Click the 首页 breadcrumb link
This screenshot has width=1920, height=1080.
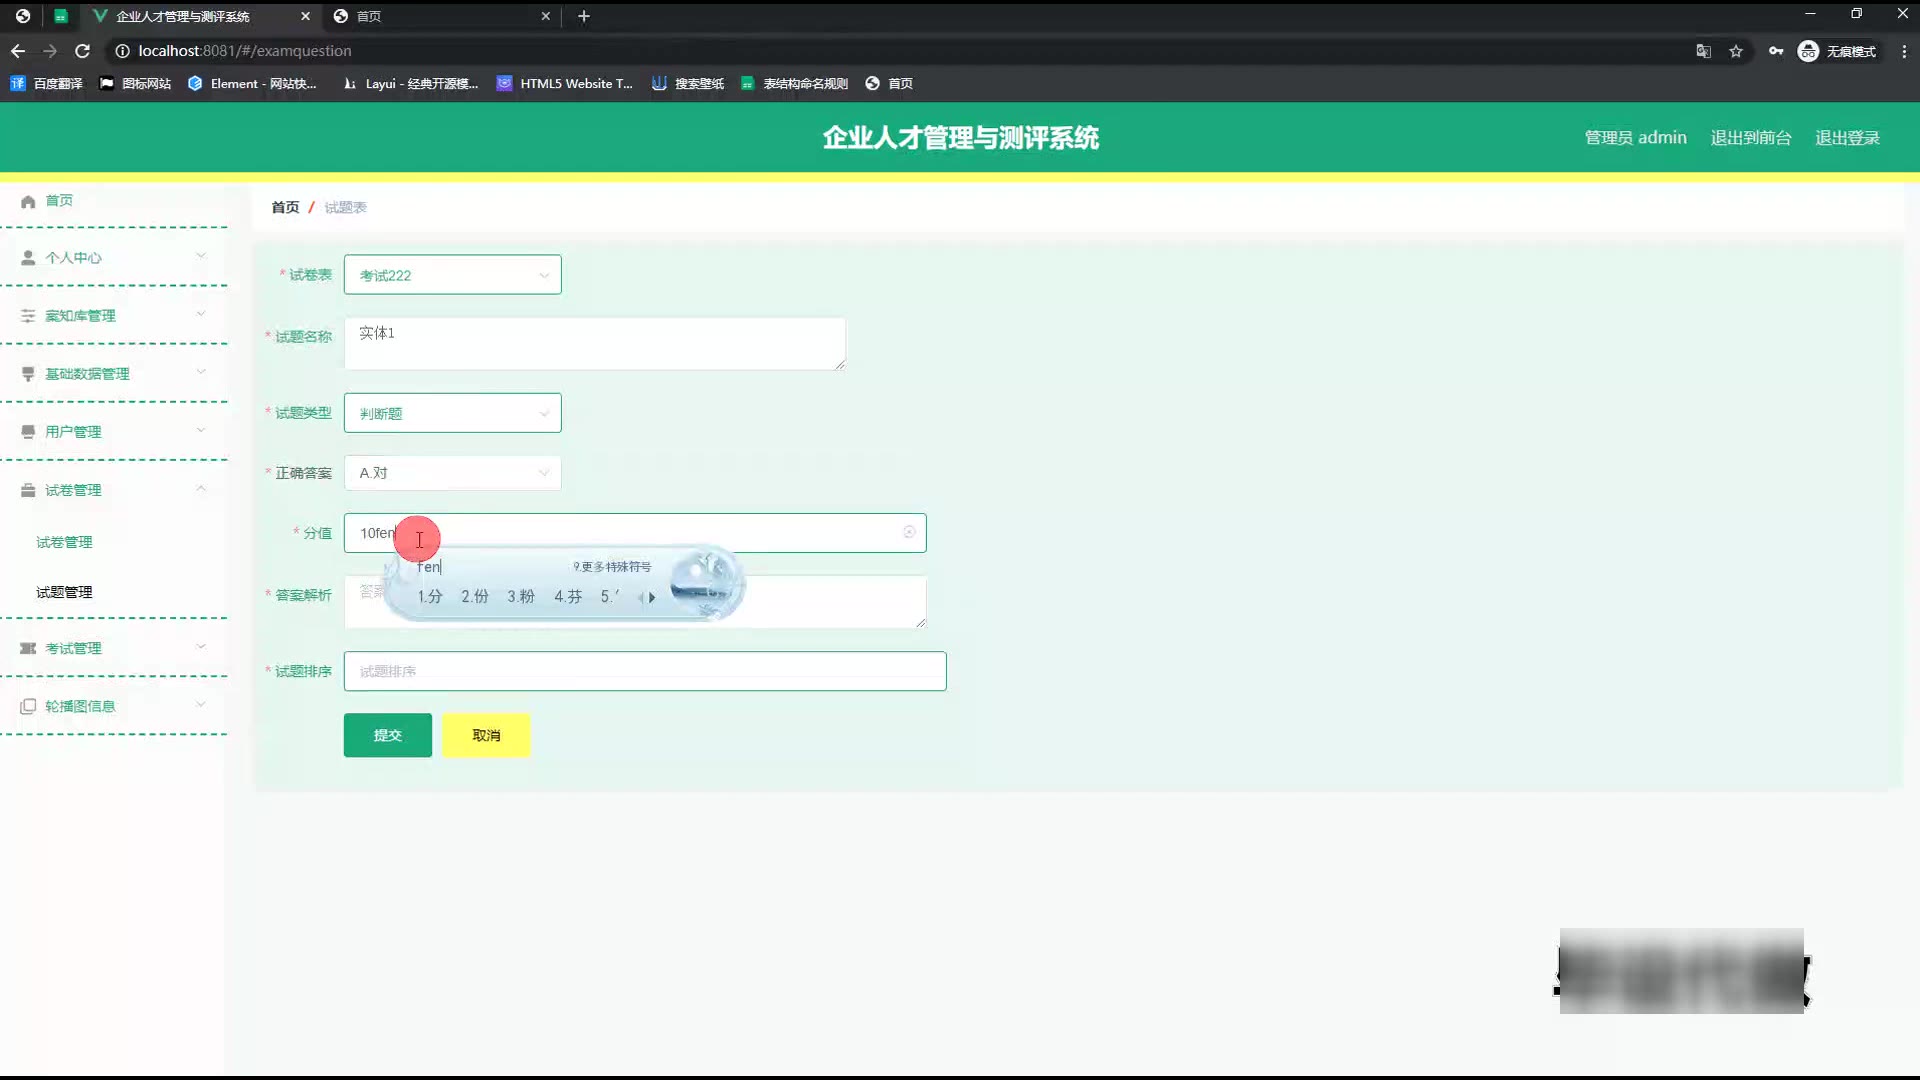(285, 207)
